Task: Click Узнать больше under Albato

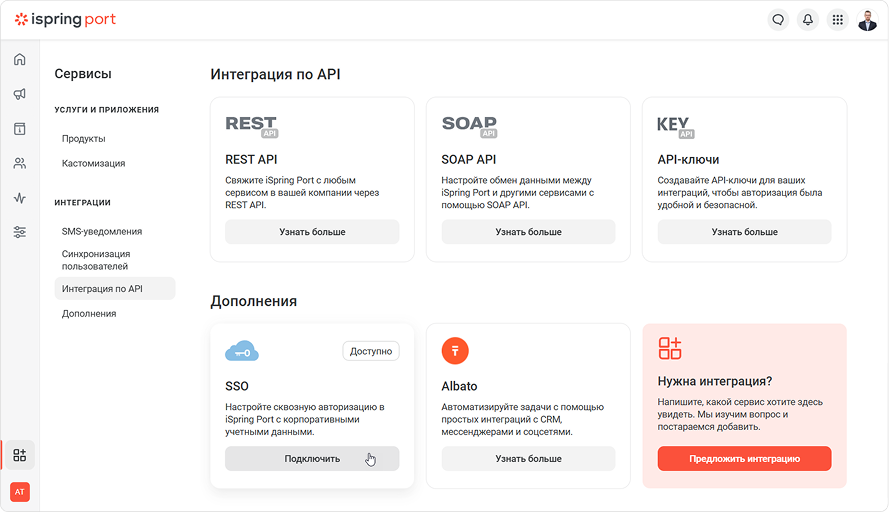Action: pyautogui.click(x=528, y=459)
